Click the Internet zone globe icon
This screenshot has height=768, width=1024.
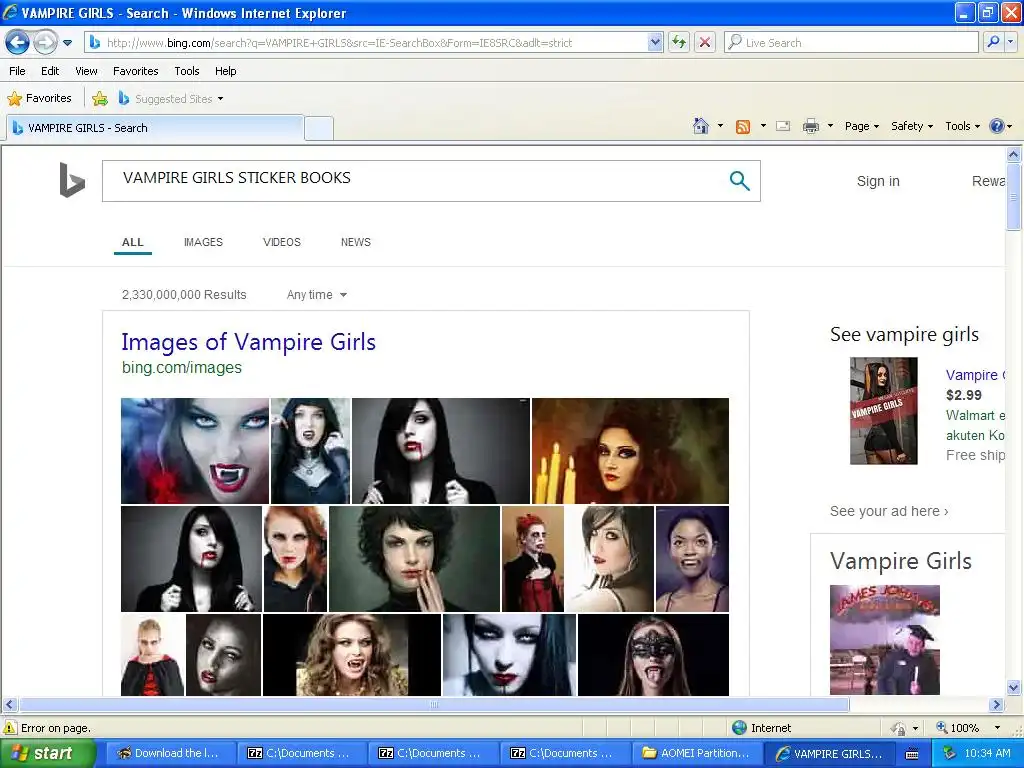coord(739,728)
